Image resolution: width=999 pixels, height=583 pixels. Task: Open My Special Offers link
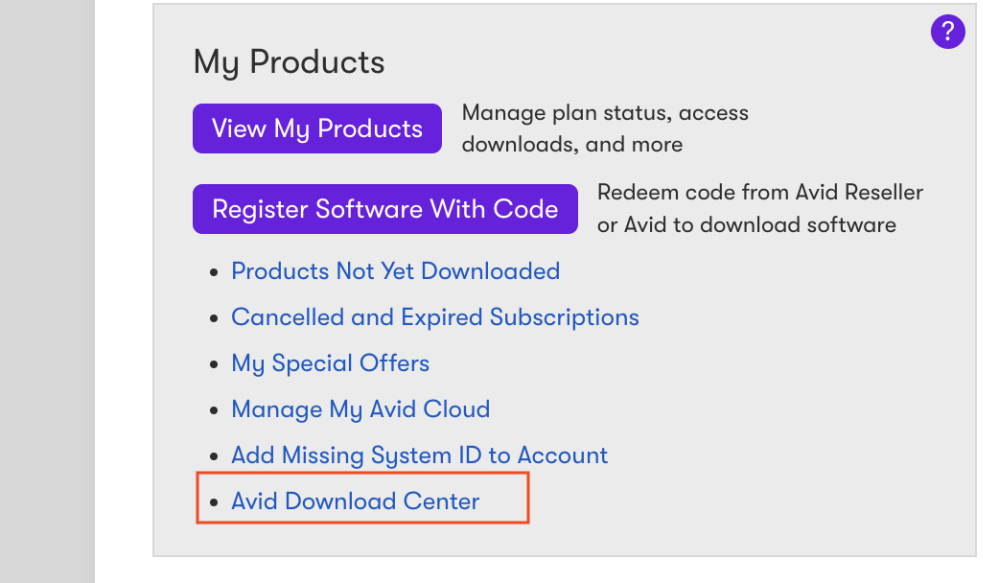click(x=331, y=363)
